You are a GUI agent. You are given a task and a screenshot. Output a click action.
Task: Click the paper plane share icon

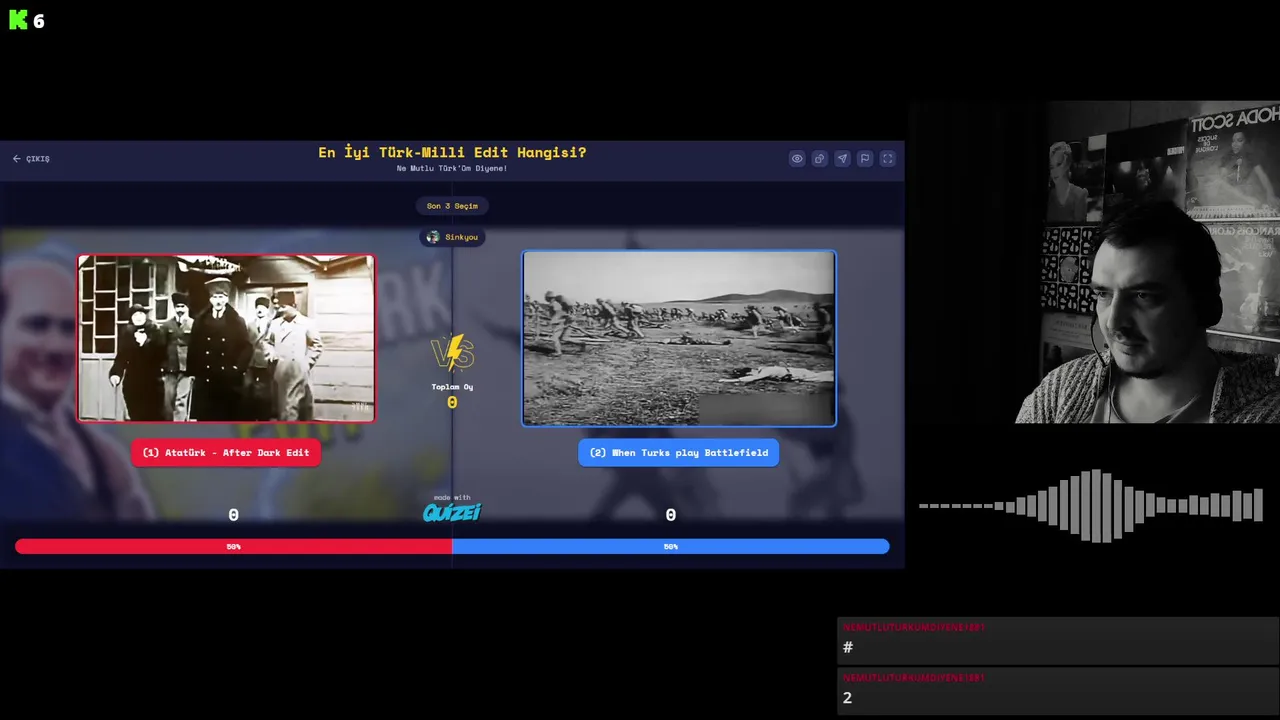pyautogui.click(x=842, y=158)
